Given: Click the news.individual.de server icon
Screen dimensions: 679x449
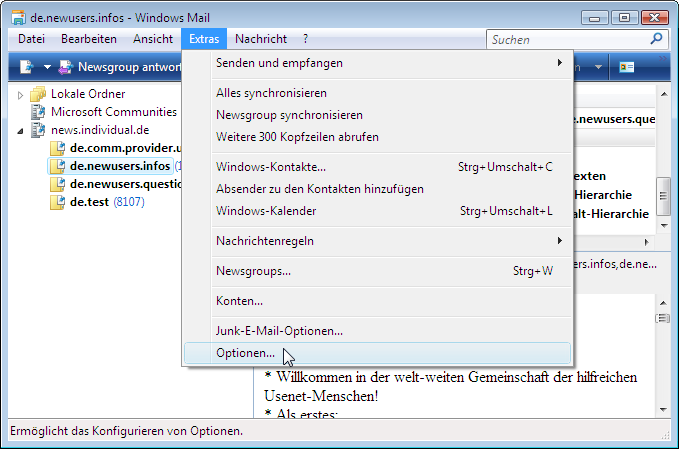Looking at the screenshot, I should tap(38, 130).
